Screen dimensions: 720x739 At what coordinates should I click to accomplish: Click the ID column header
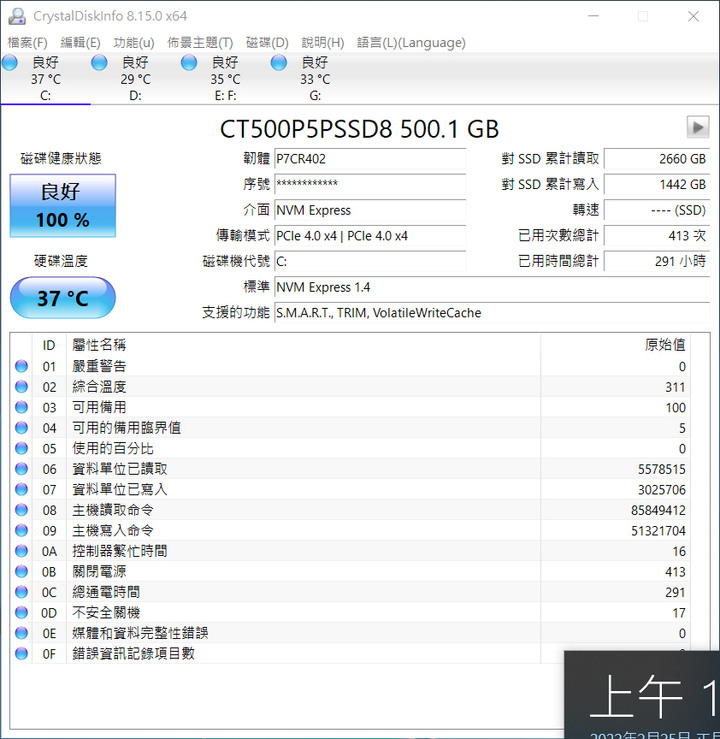pos(49,345)
